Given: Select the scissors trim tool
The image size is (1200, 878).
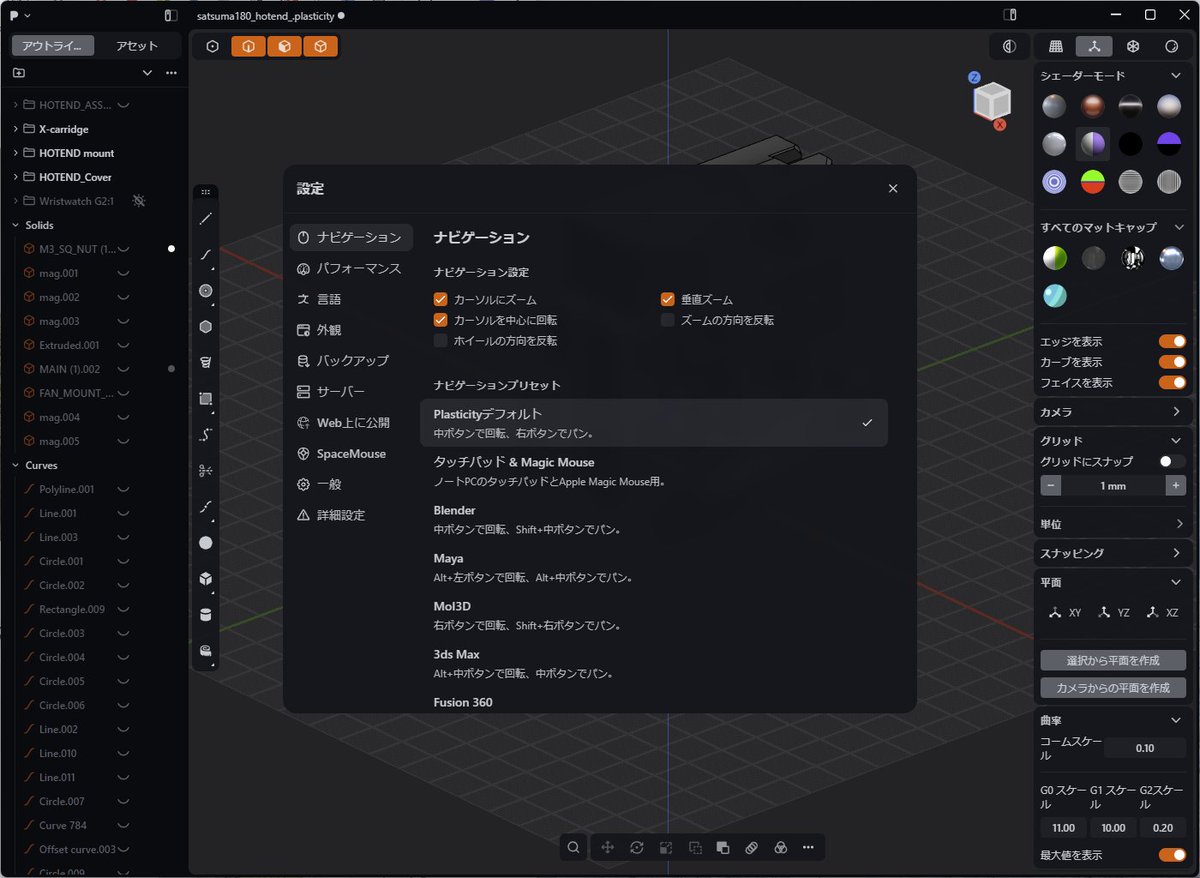Looking at the screenshot, I should coord(206,470).
